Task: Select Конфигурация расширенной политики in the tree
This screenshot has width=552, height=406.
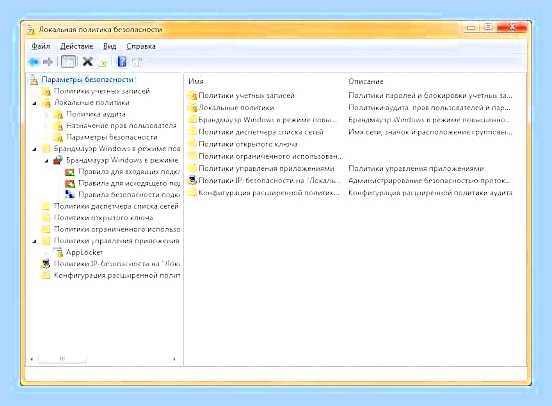Action: click(x=117, y=275)
